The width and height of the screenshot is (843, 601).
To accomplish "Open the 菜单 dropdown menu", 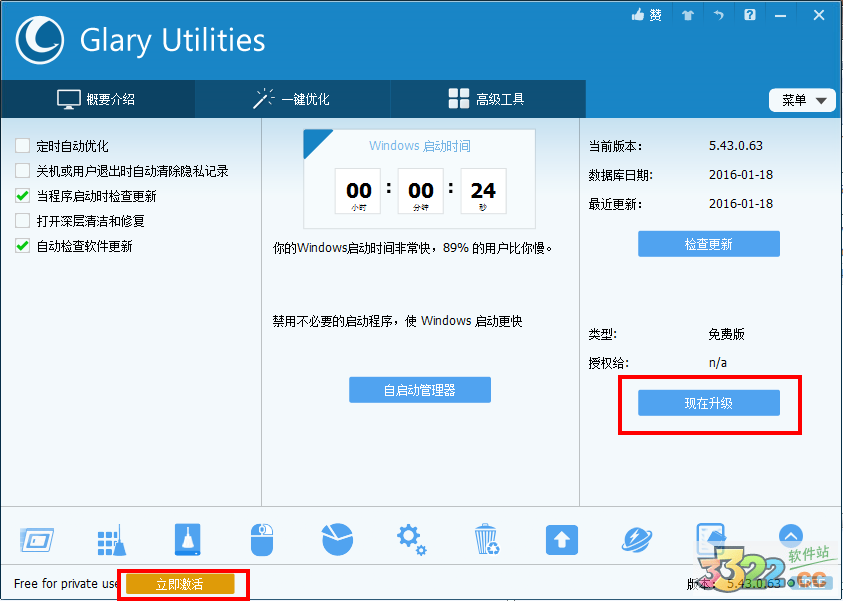I will point(803,100).
